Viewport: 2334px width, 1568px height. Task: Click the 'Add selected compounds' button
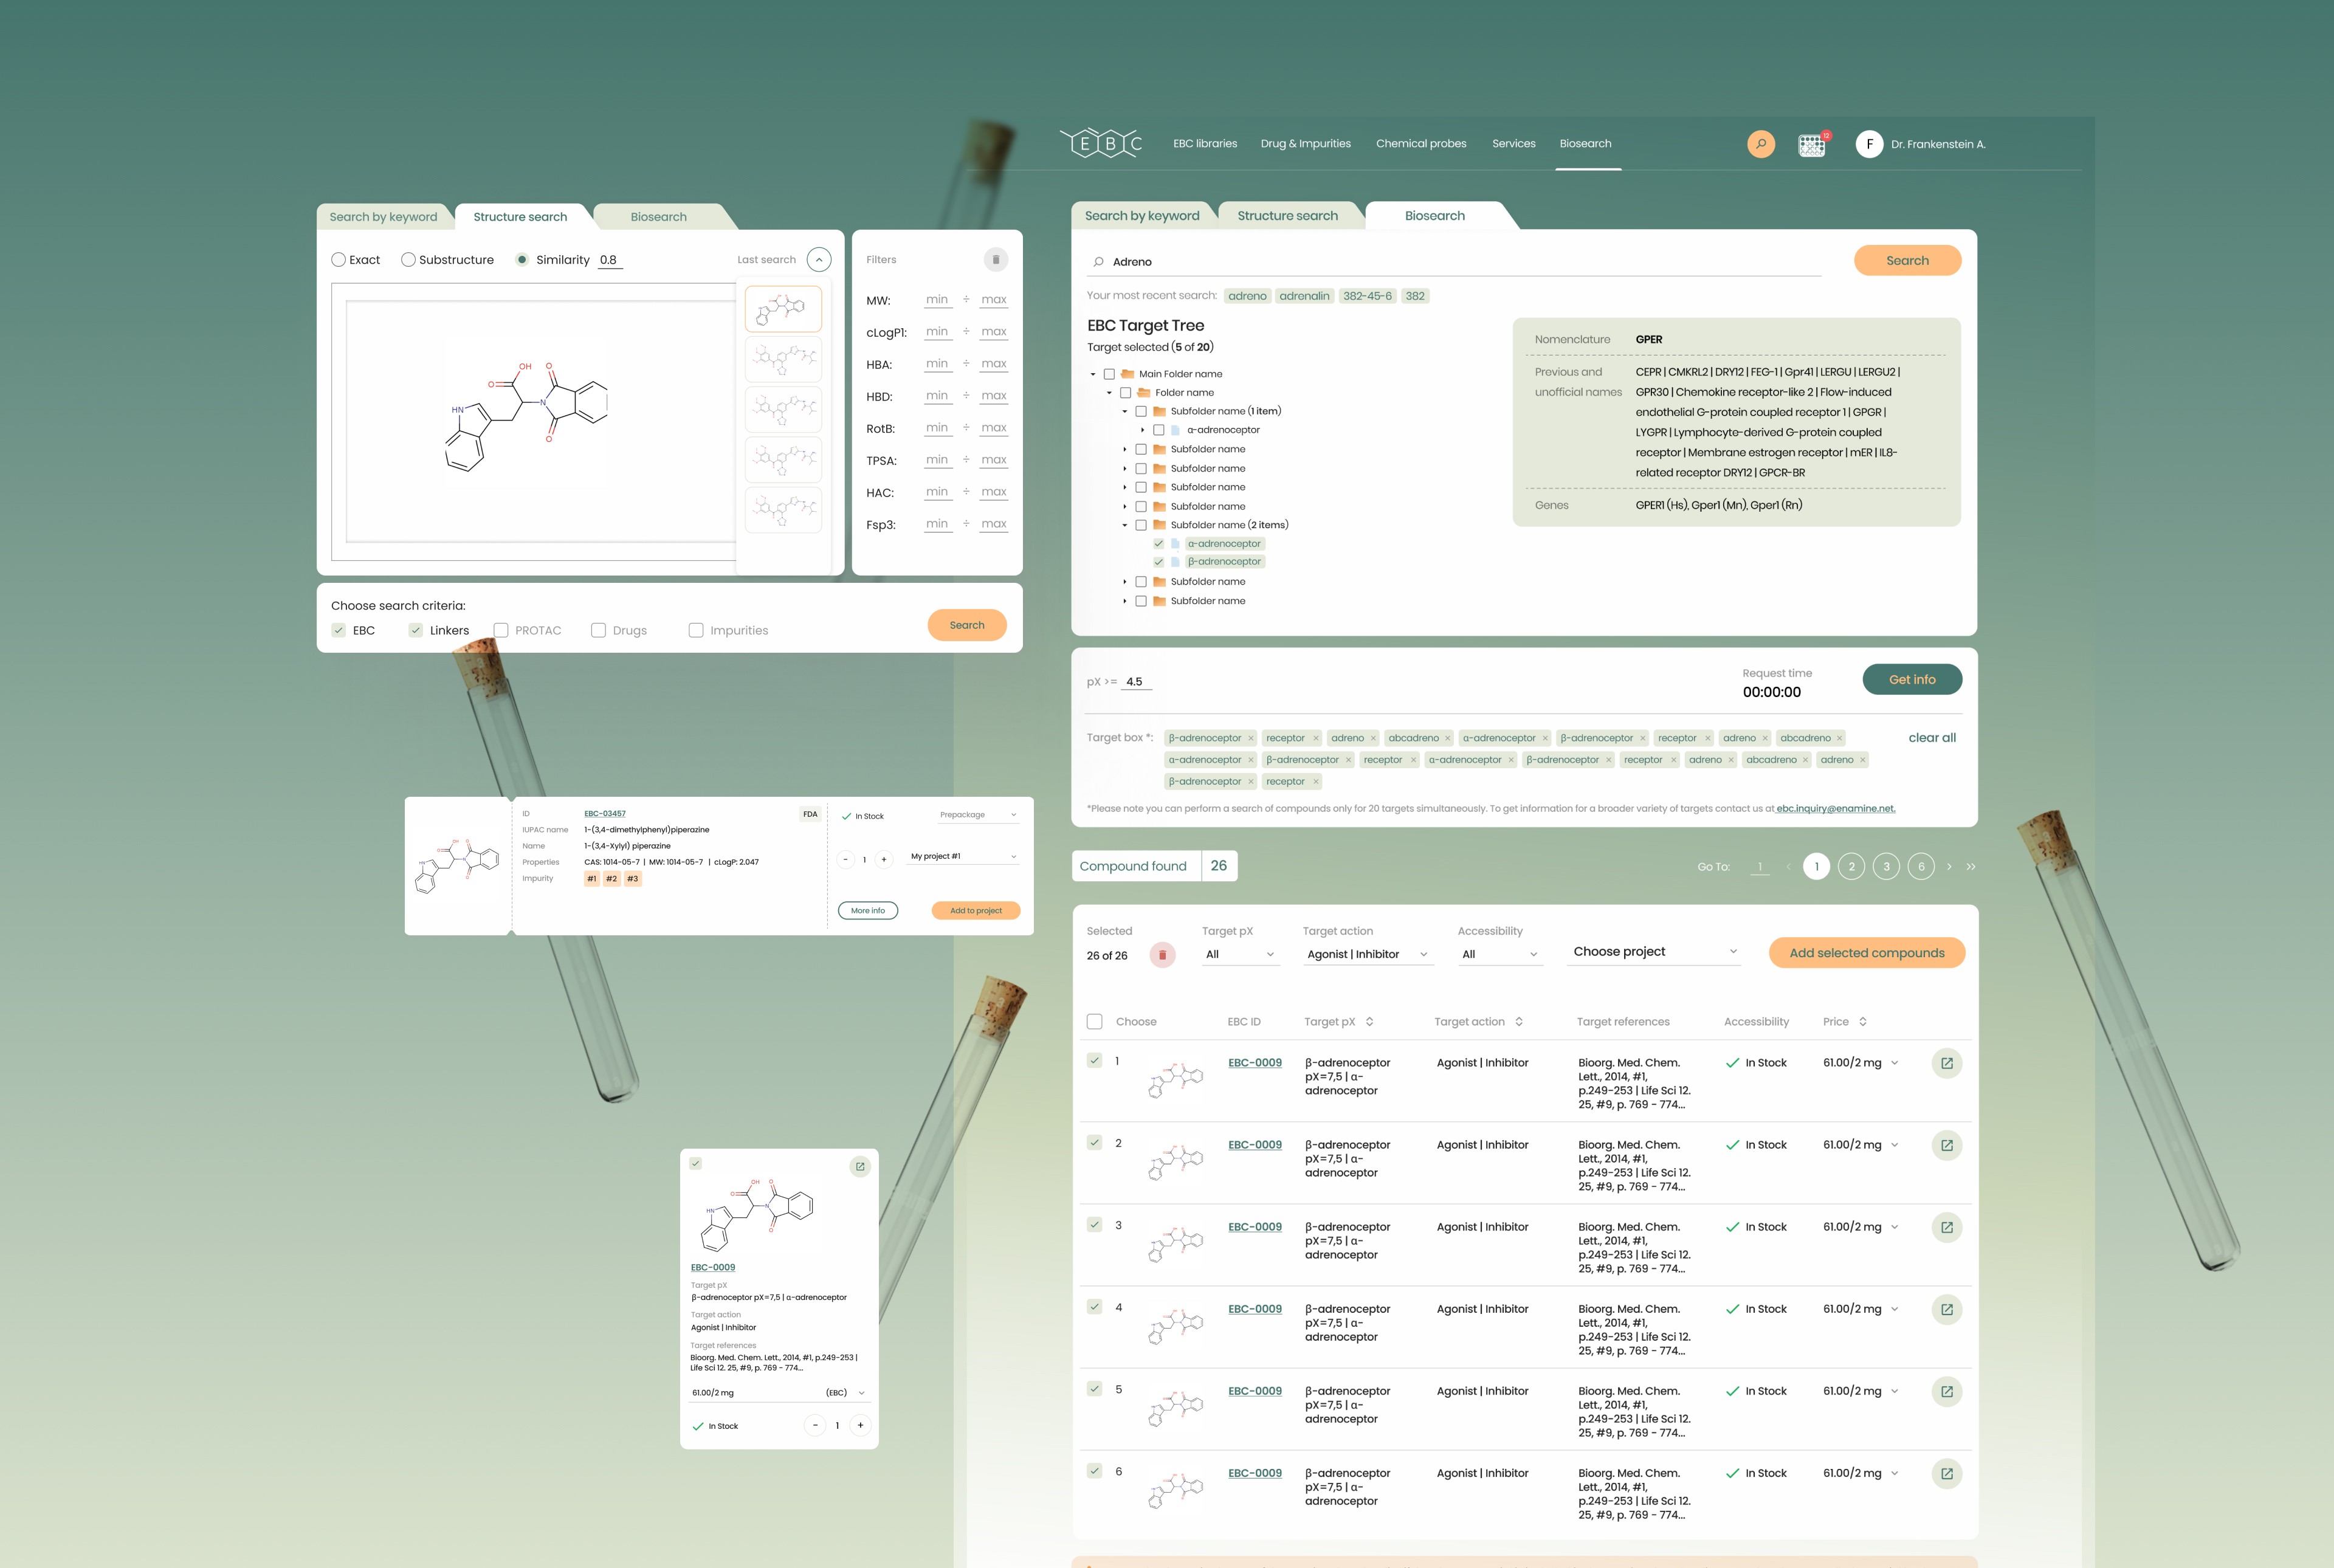pos(1866,953)
